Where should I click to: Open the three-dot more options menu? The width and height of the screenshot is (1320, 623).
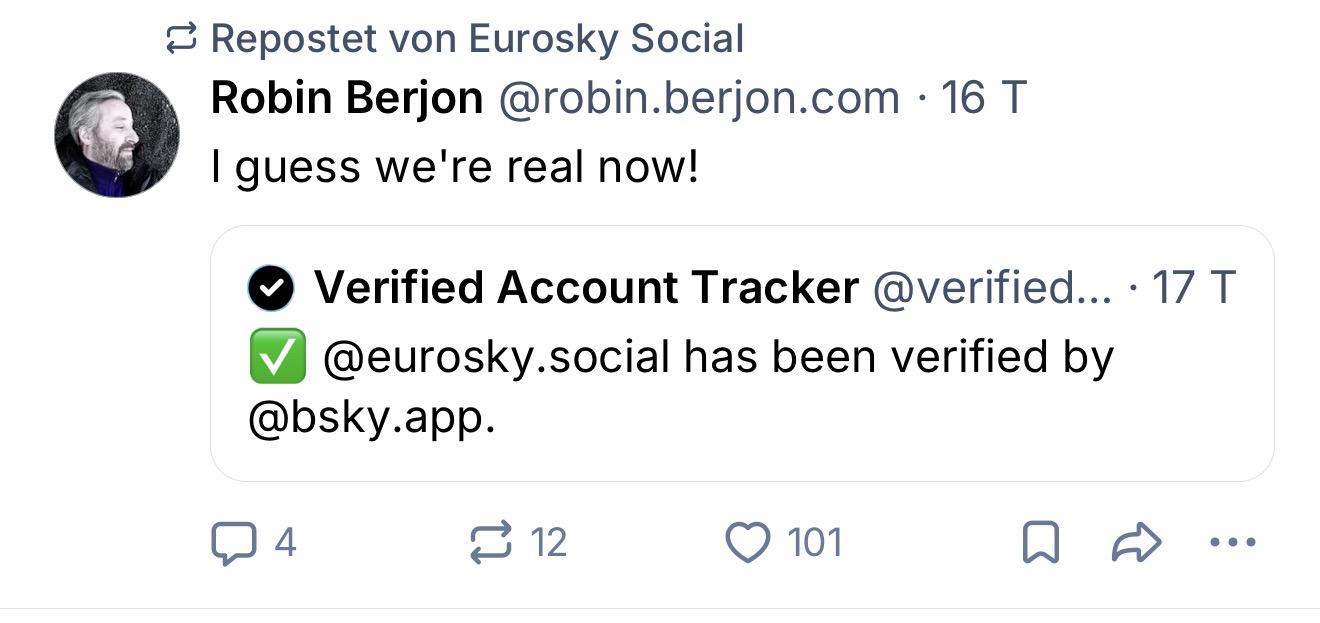coord(1232,543)
